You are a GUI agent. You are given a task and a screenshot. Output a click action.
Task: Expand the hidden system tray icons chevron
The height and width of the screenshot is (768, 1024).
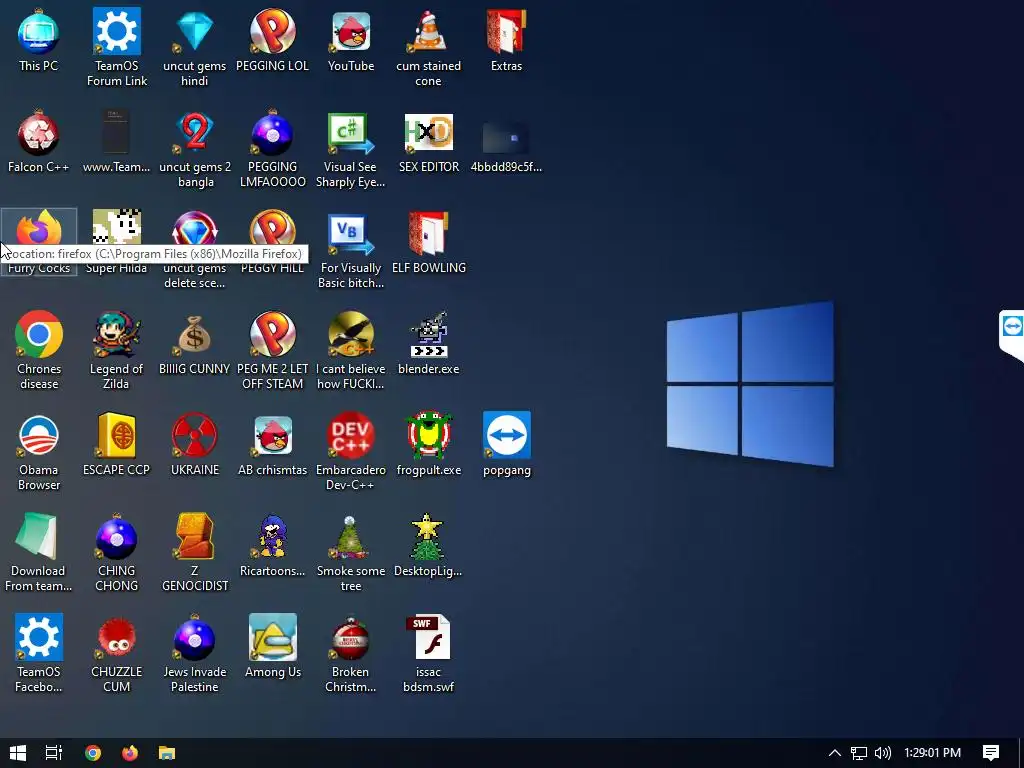click(835, 753)
